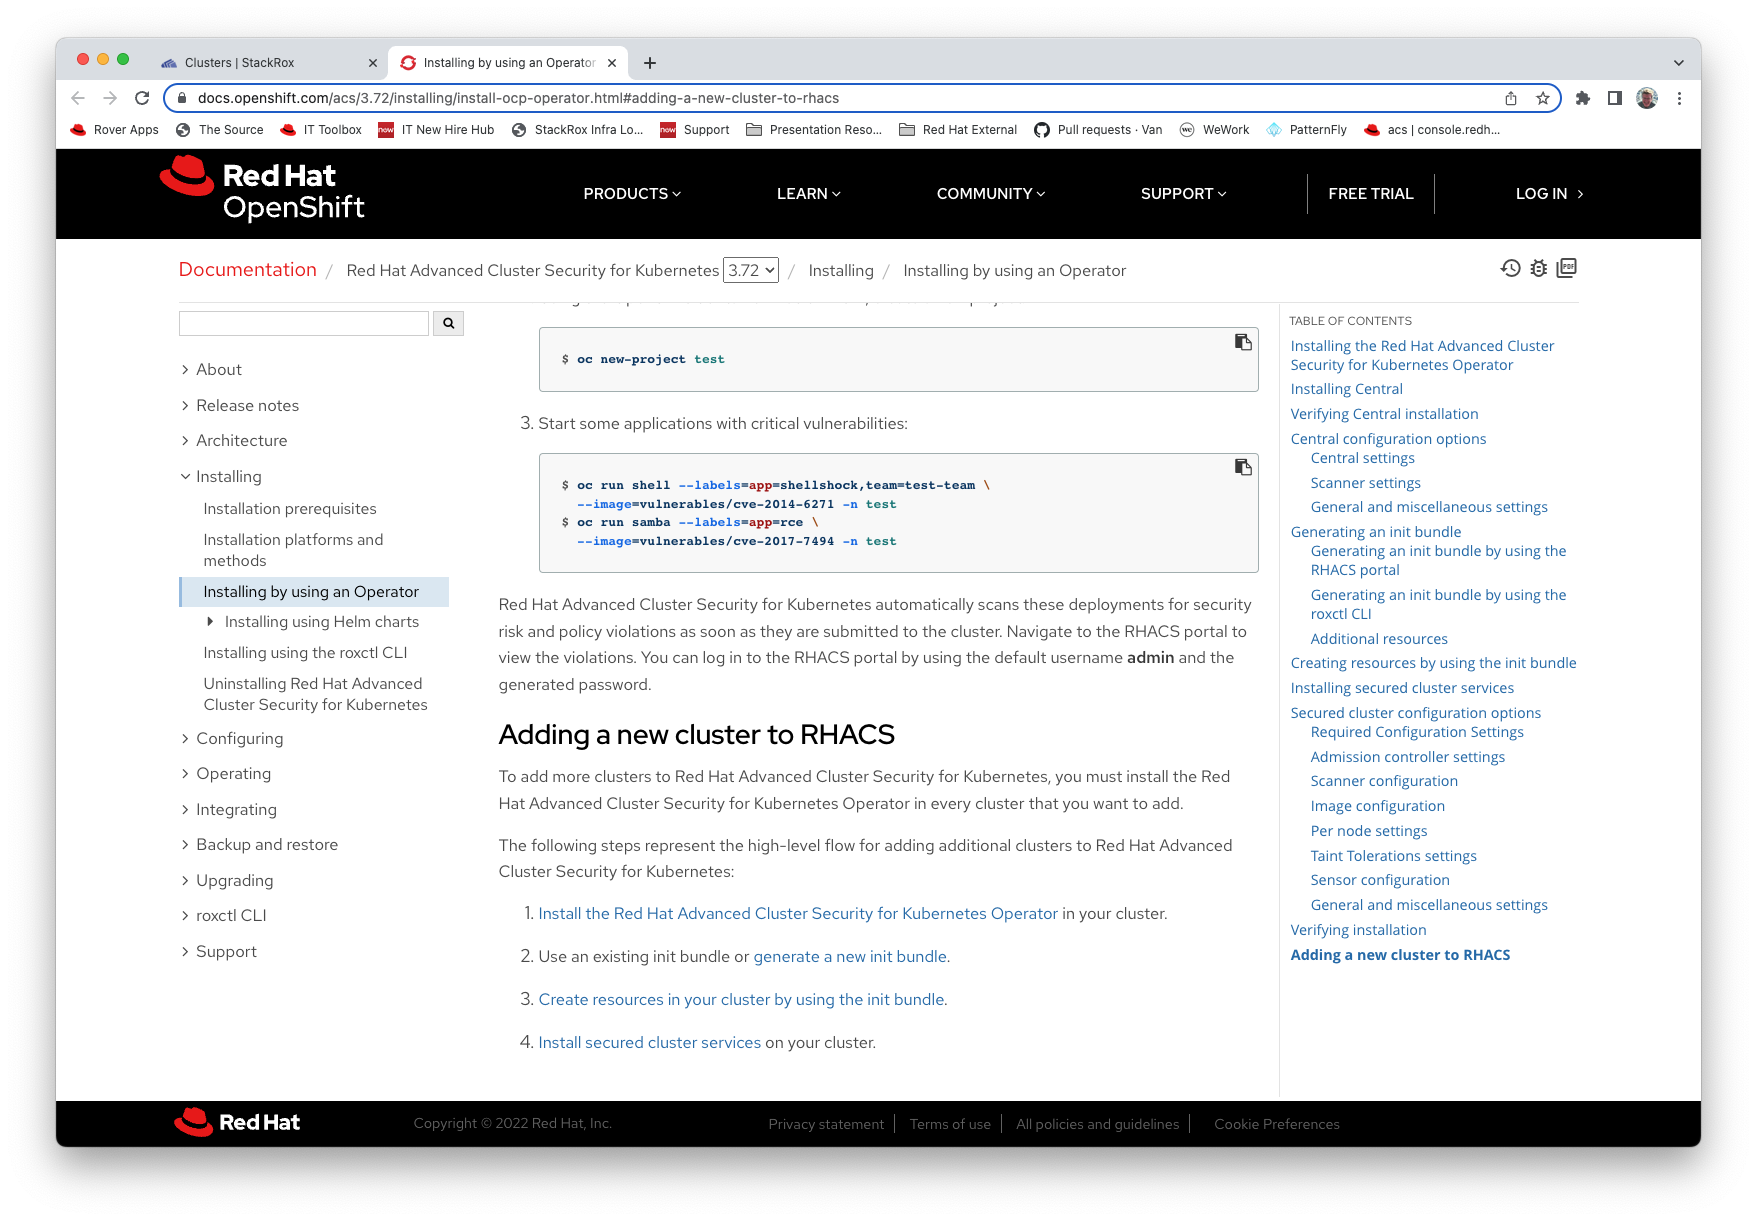Open the Pull requests GitHub bookmark

1098,130
